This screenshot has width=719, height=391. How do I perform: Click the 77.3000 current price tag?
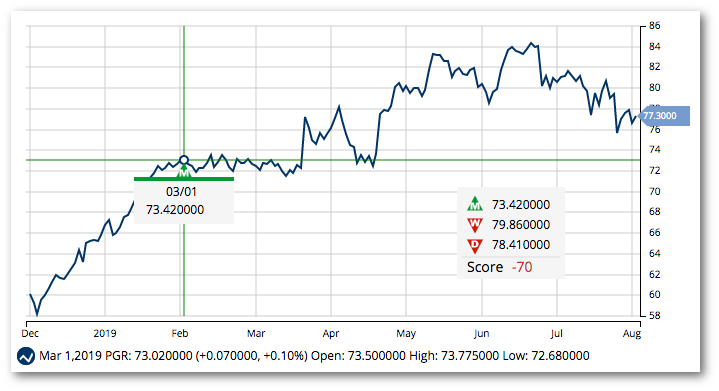tap(664, 116)
